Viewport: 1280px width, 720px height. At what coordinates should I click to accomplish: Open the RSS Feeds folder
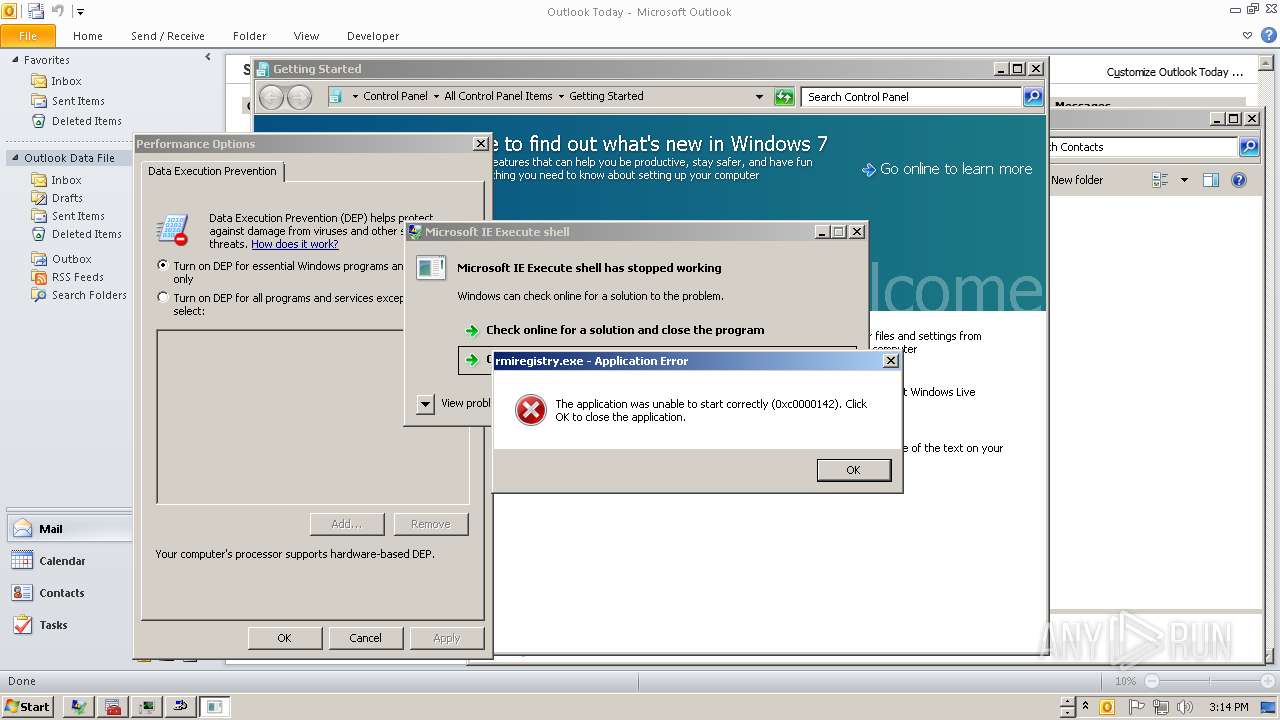[77, 277]
